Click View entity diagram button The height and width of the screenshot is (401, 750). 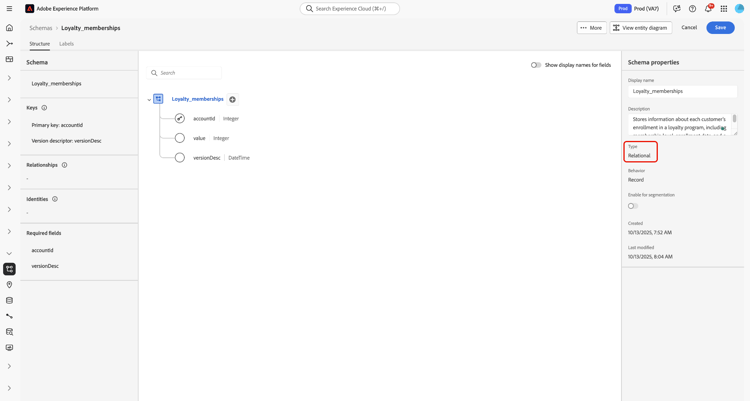click(x=640, y=28)
